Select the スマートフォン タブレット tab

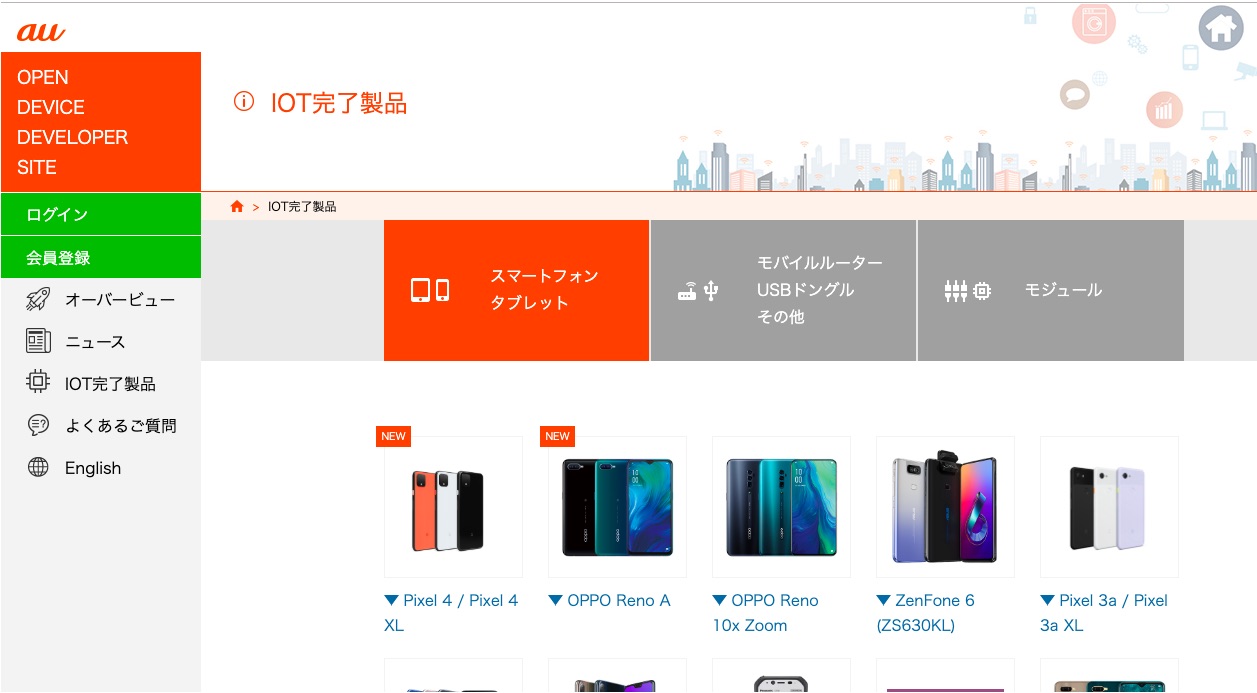point(516,290)
